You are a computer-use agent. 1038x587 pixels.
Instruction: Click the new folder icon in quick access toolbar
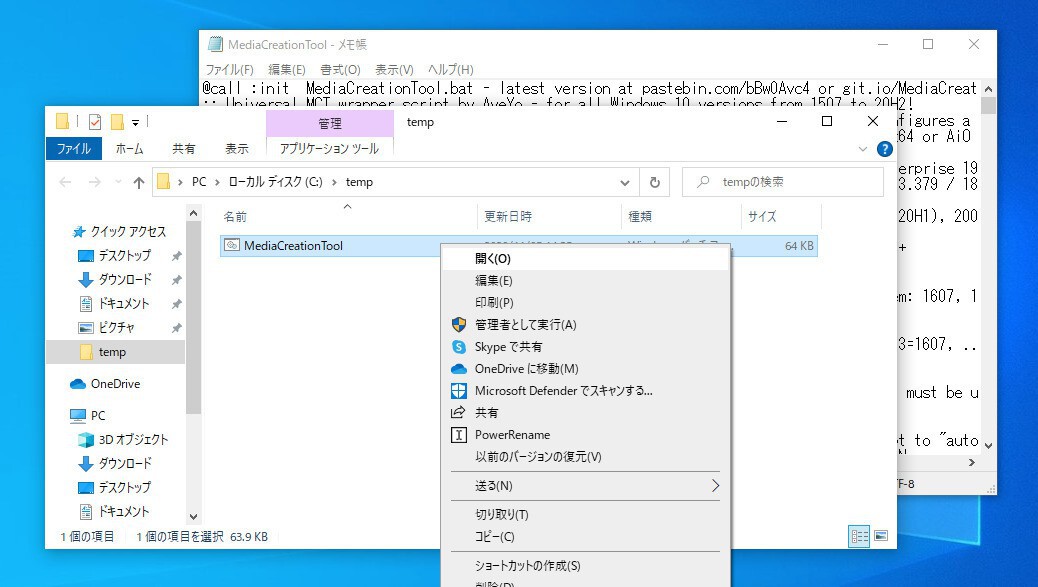click(117, 122)
